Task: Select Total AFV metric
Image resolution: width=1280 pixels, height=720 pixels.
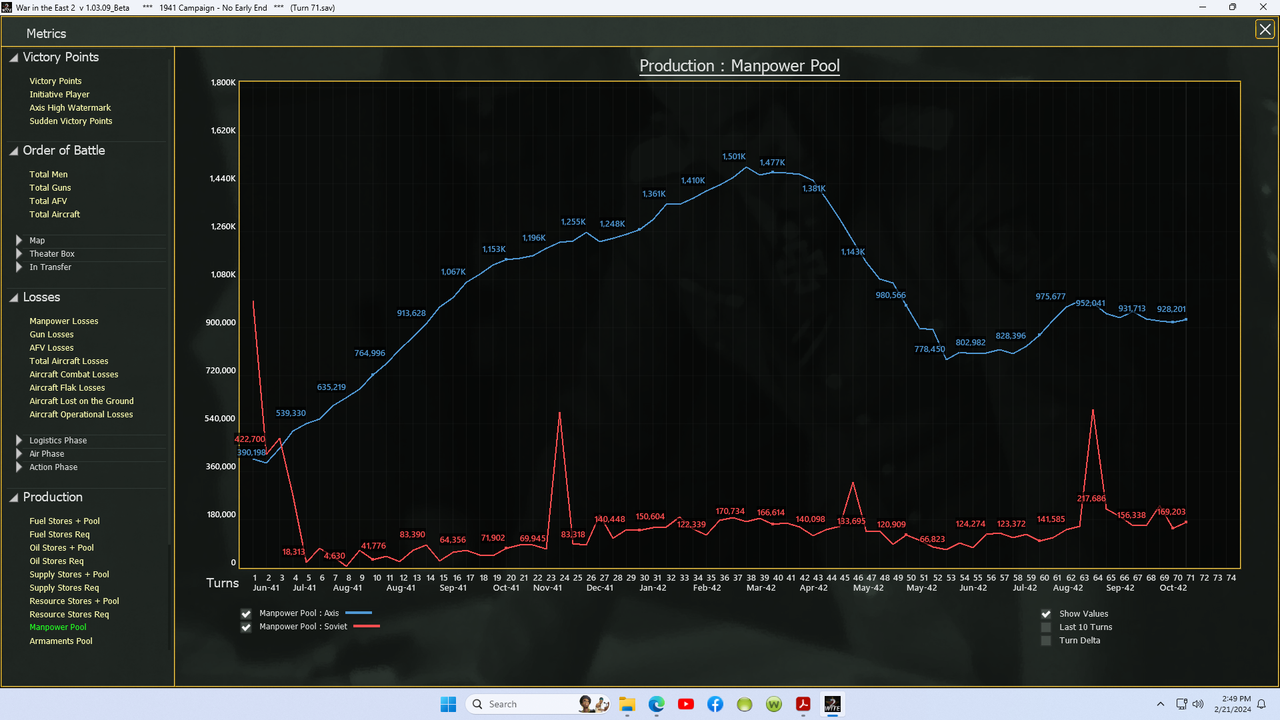Action: (x=48, y=201)
